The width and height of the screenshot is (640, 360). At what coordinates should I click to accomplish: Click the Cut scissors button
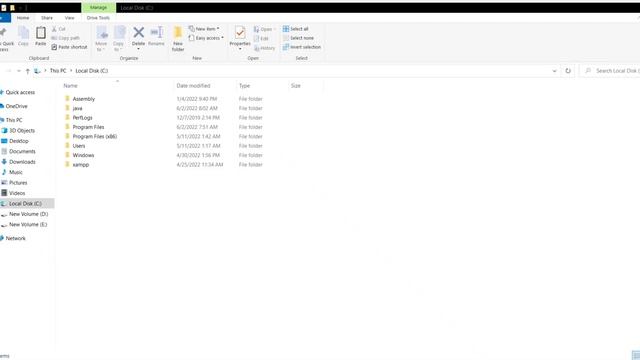coord(58,29)
